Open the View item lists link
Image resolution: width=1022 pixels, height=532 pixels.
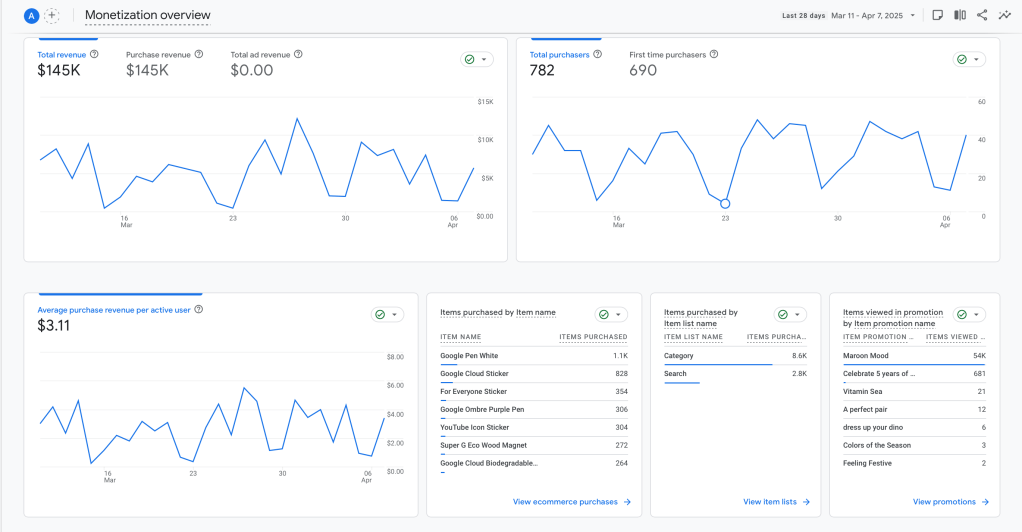pyautogui.click(x=776, y=502)
